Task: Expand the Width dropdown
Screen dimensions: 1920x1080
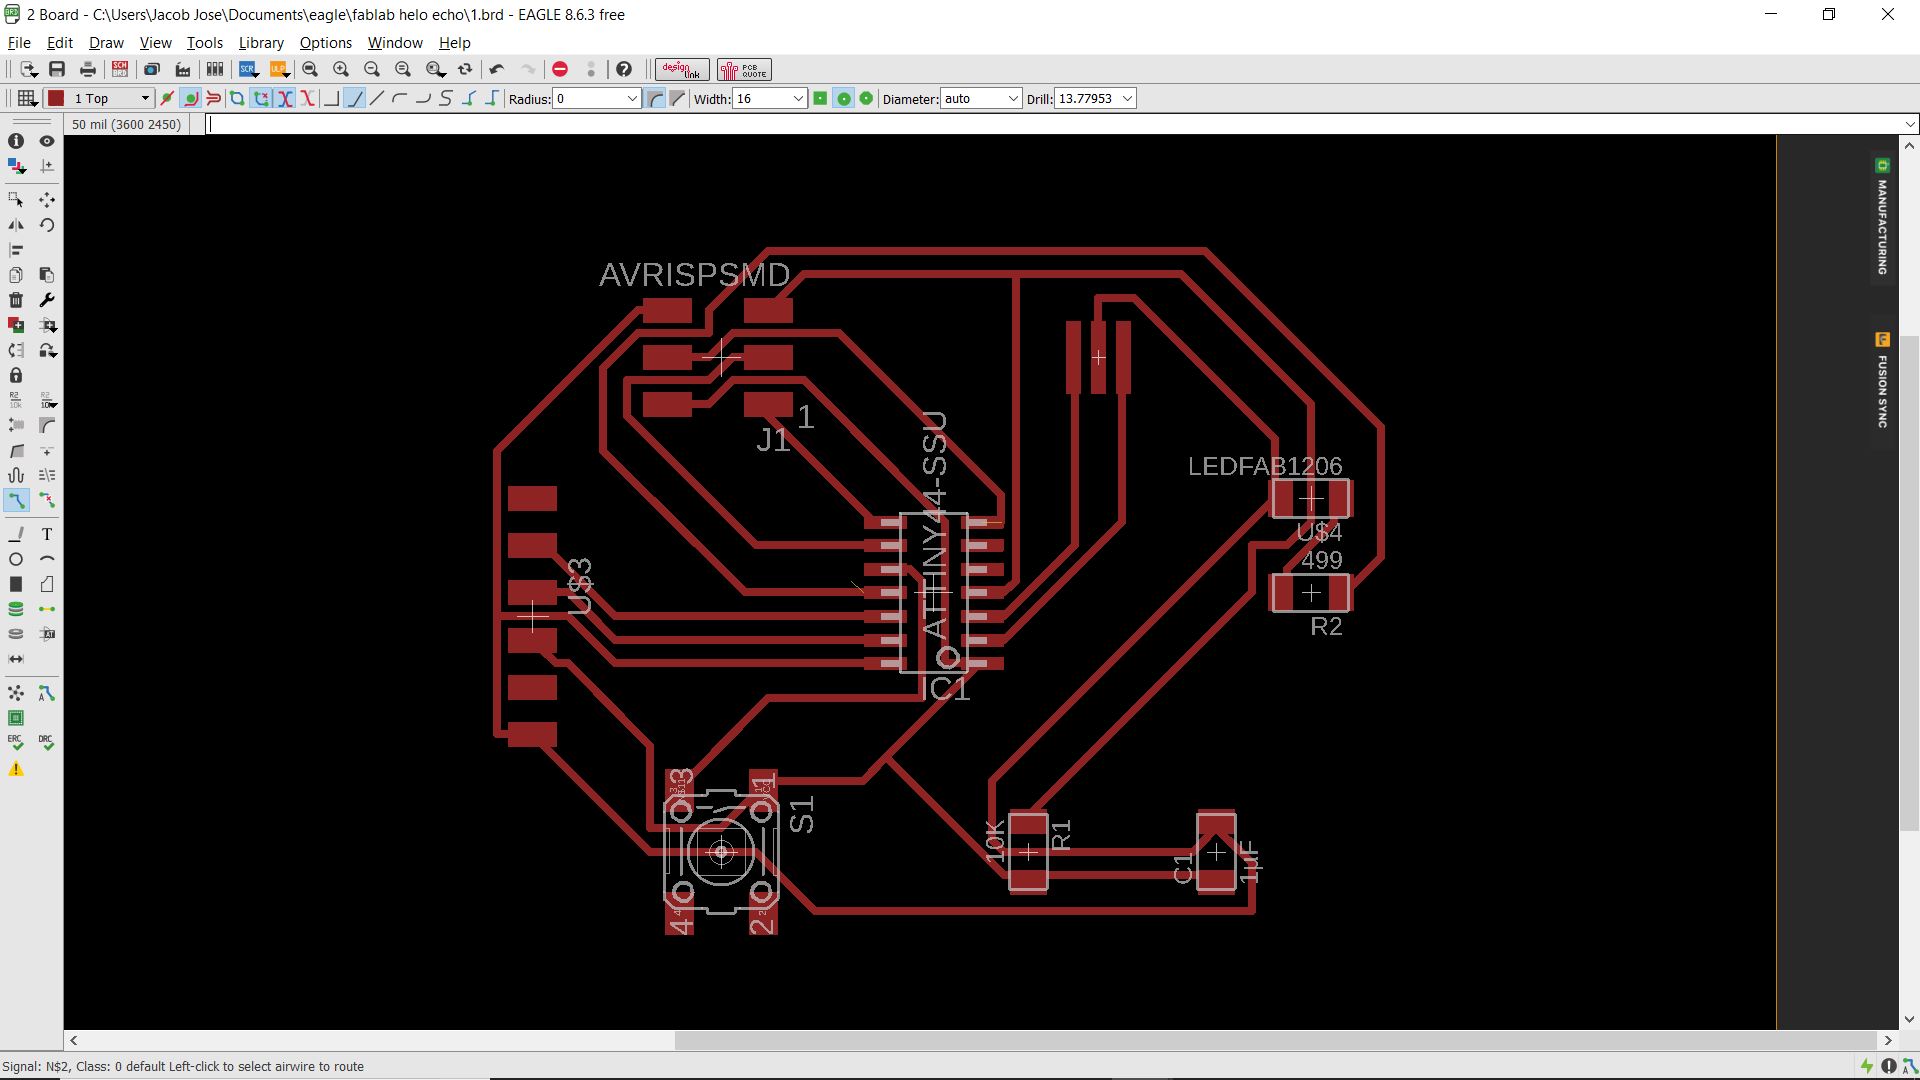Action: click(798, 98)
